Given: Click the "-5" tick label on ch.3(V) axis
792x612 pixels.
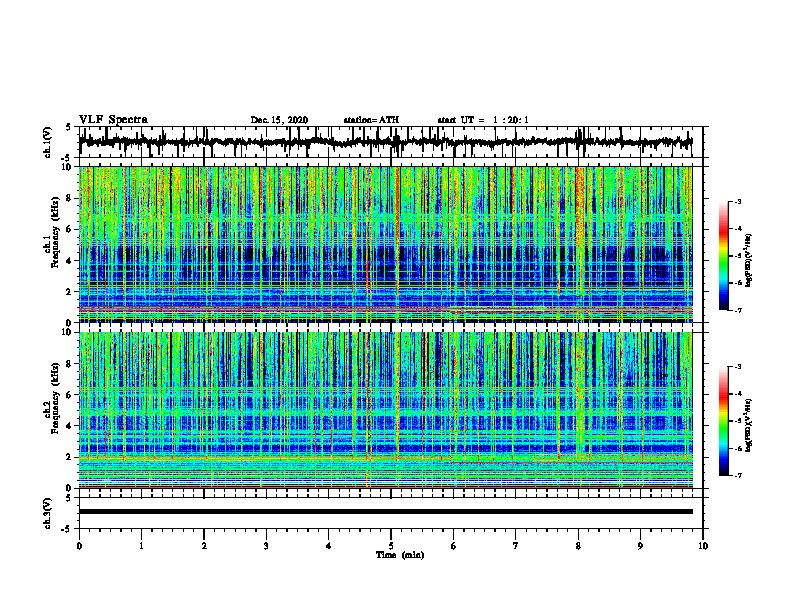Looking at the screenshot, I should click(x=67, y=529).
